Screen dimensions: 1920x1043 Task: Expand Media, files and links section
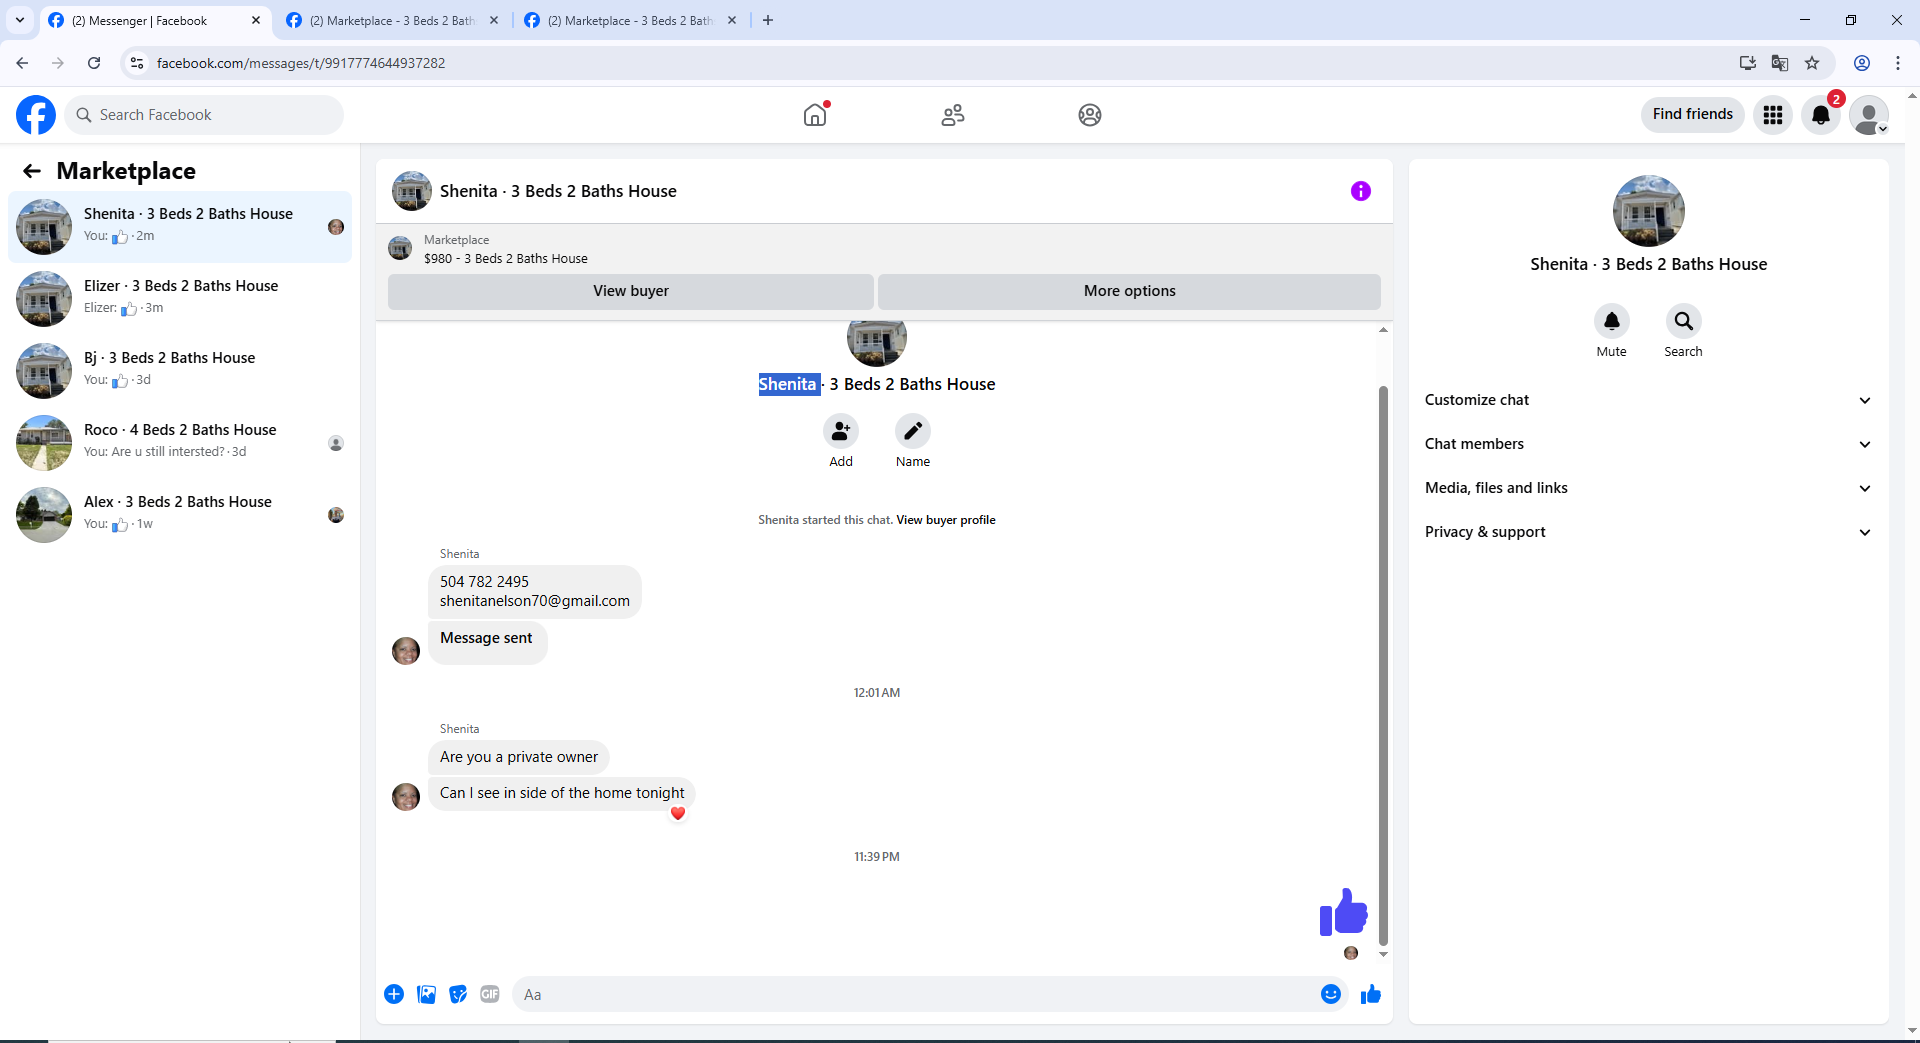1648,488
